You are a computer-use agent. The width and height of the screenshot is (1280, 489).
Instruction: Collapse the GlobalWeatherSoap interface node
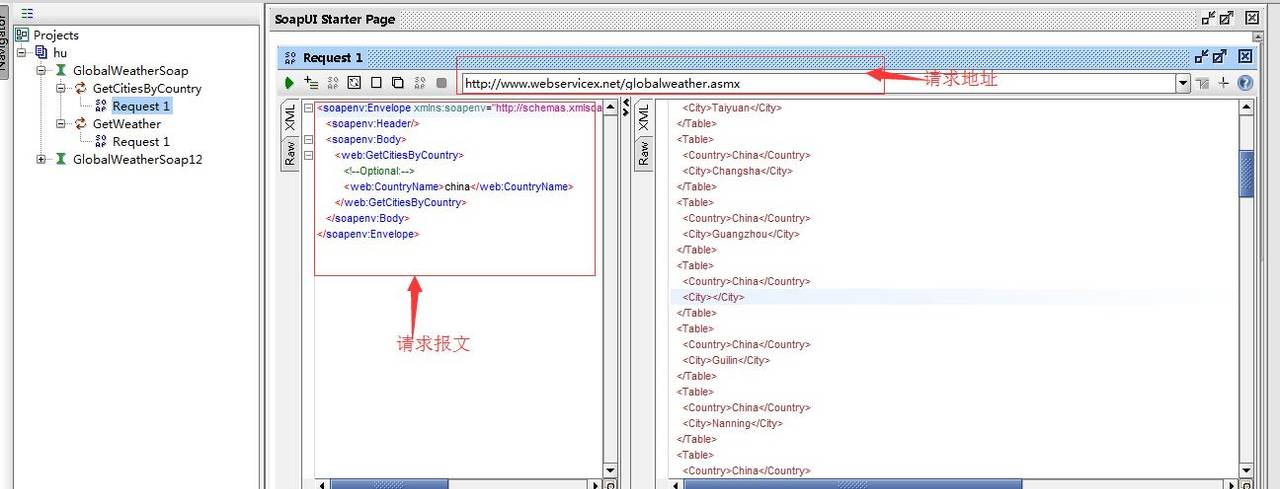(41, 71)
